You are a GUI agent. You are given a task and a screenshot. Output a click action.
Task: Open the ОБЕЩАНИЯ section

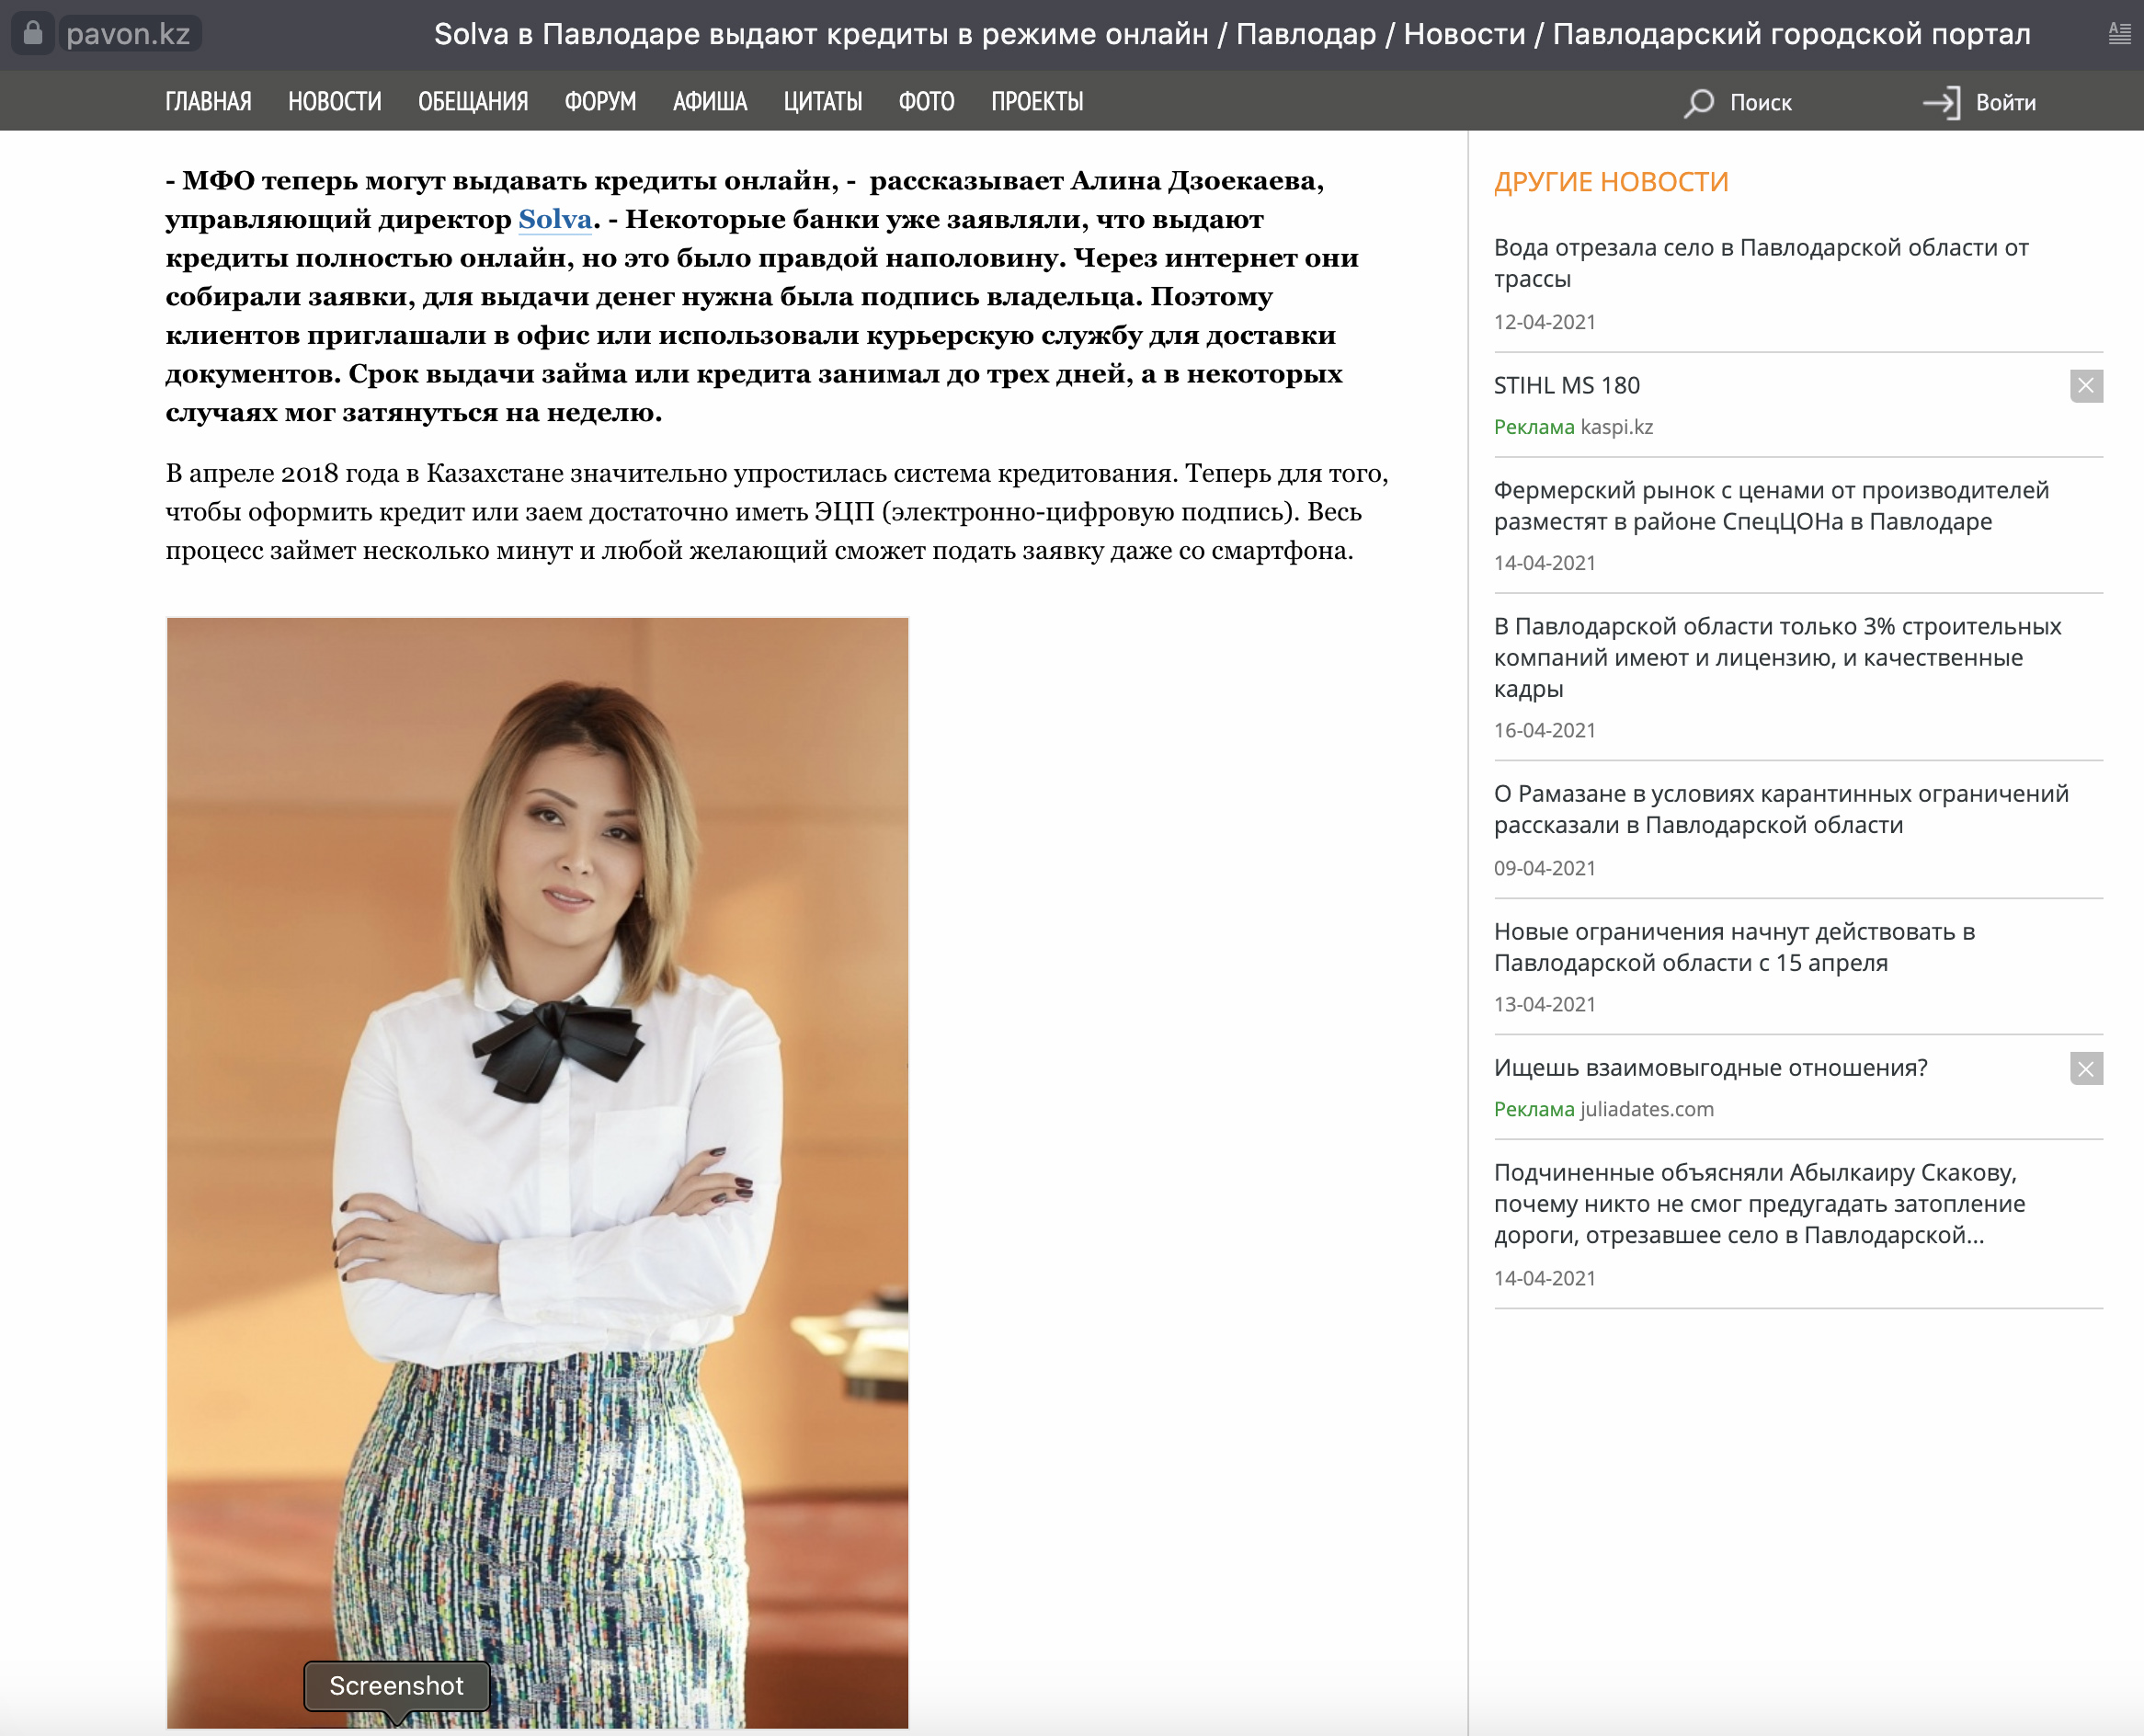[x=473, y=102]
